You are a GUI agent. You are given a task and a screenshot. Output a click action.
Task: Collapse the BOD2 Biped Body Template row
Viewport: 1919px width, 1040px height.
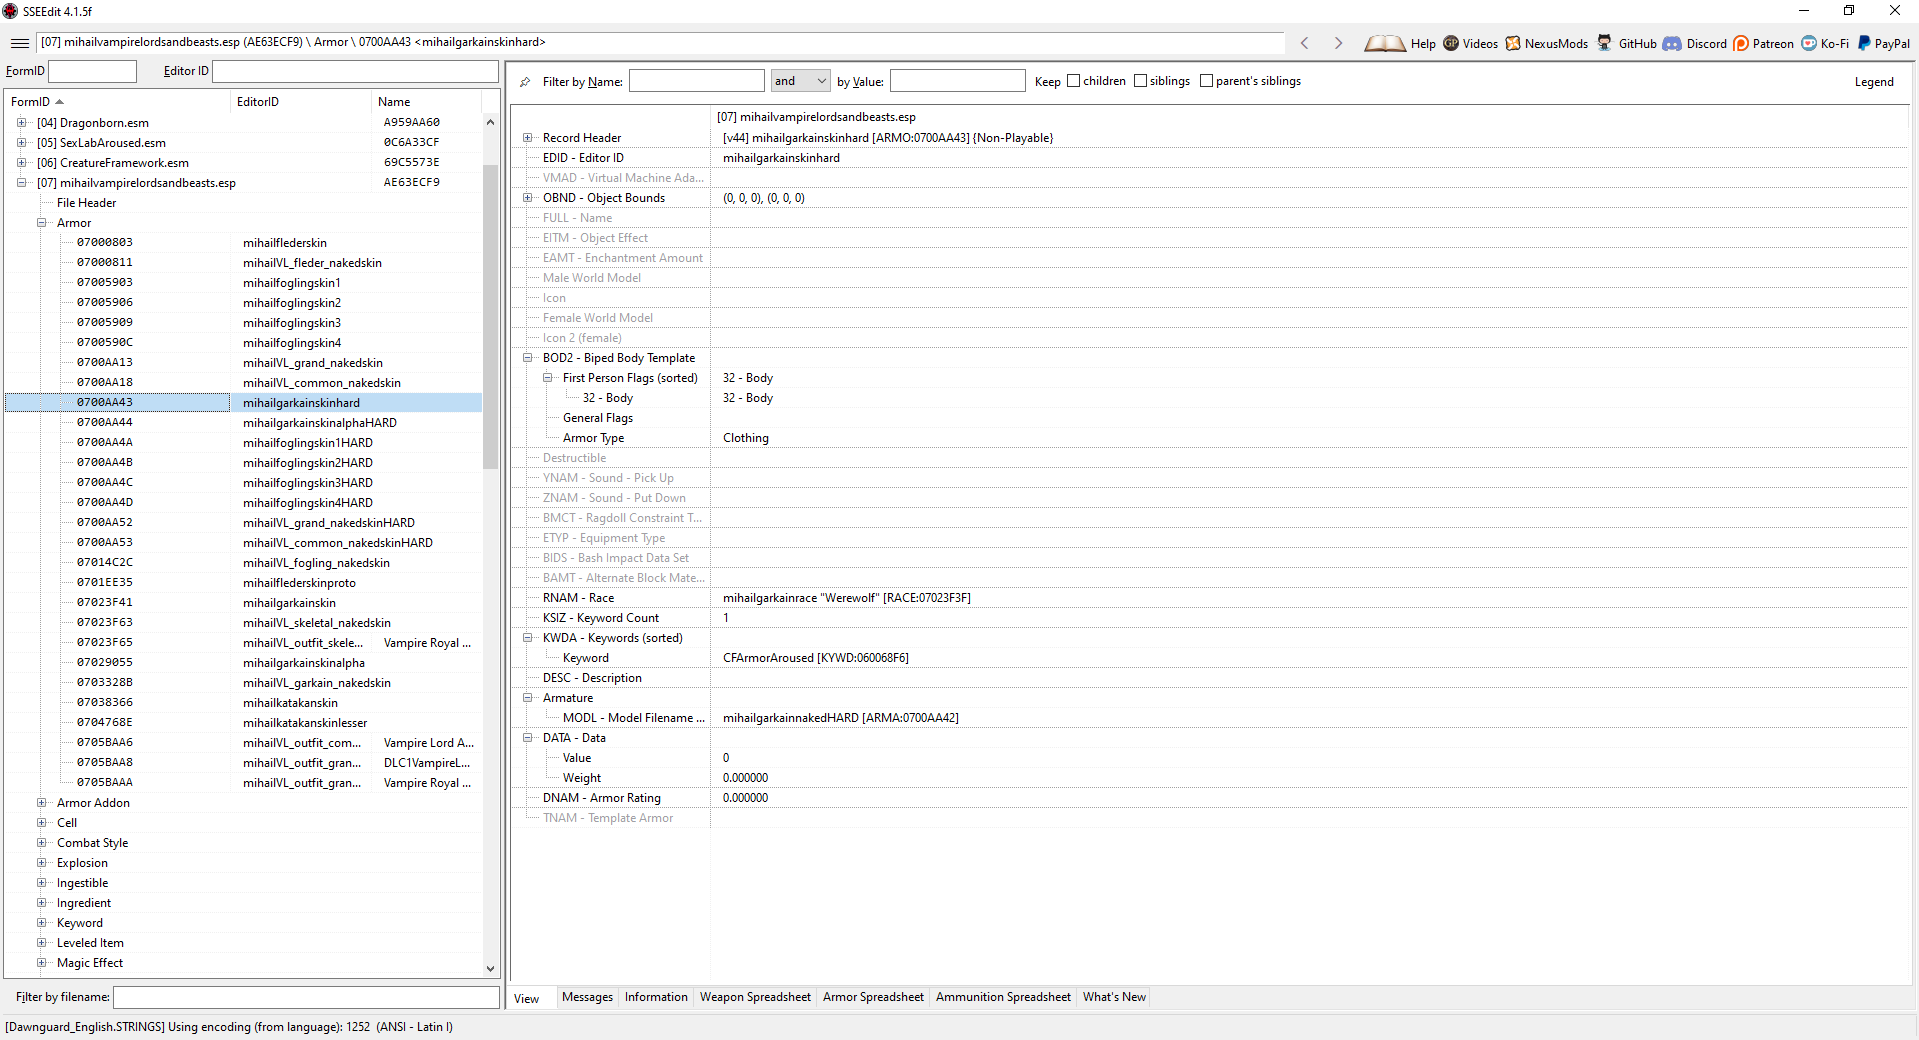pos(527,358)
